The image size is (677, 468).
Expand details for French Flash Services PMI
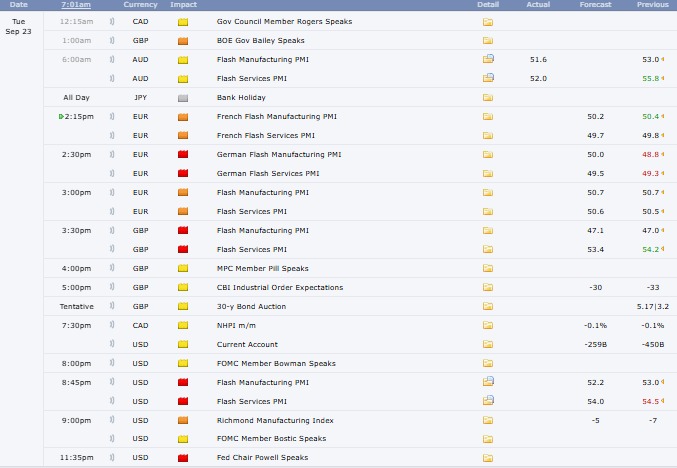[x=488, y=135]
